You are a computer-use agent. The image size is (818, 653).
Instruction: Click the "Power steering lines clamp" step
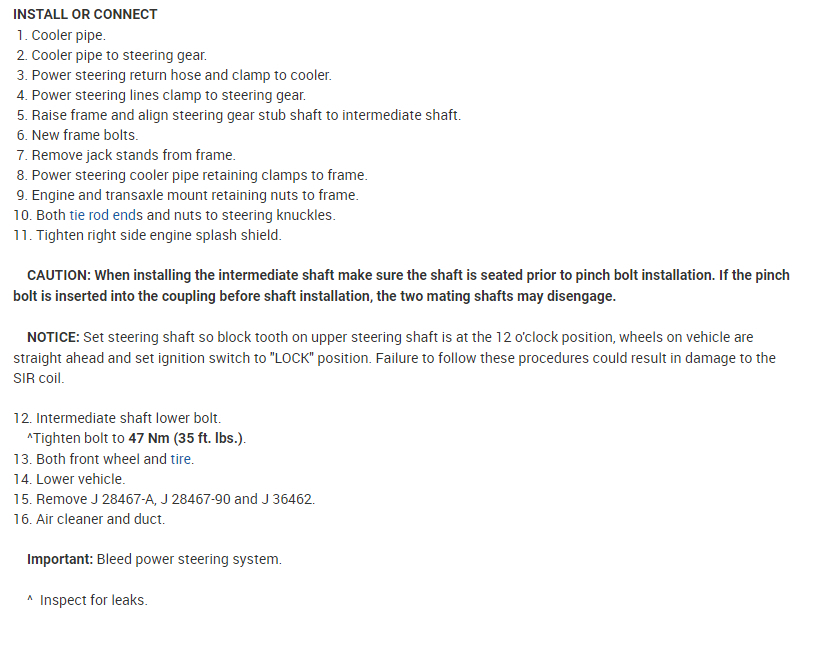[x=168, y=95]
